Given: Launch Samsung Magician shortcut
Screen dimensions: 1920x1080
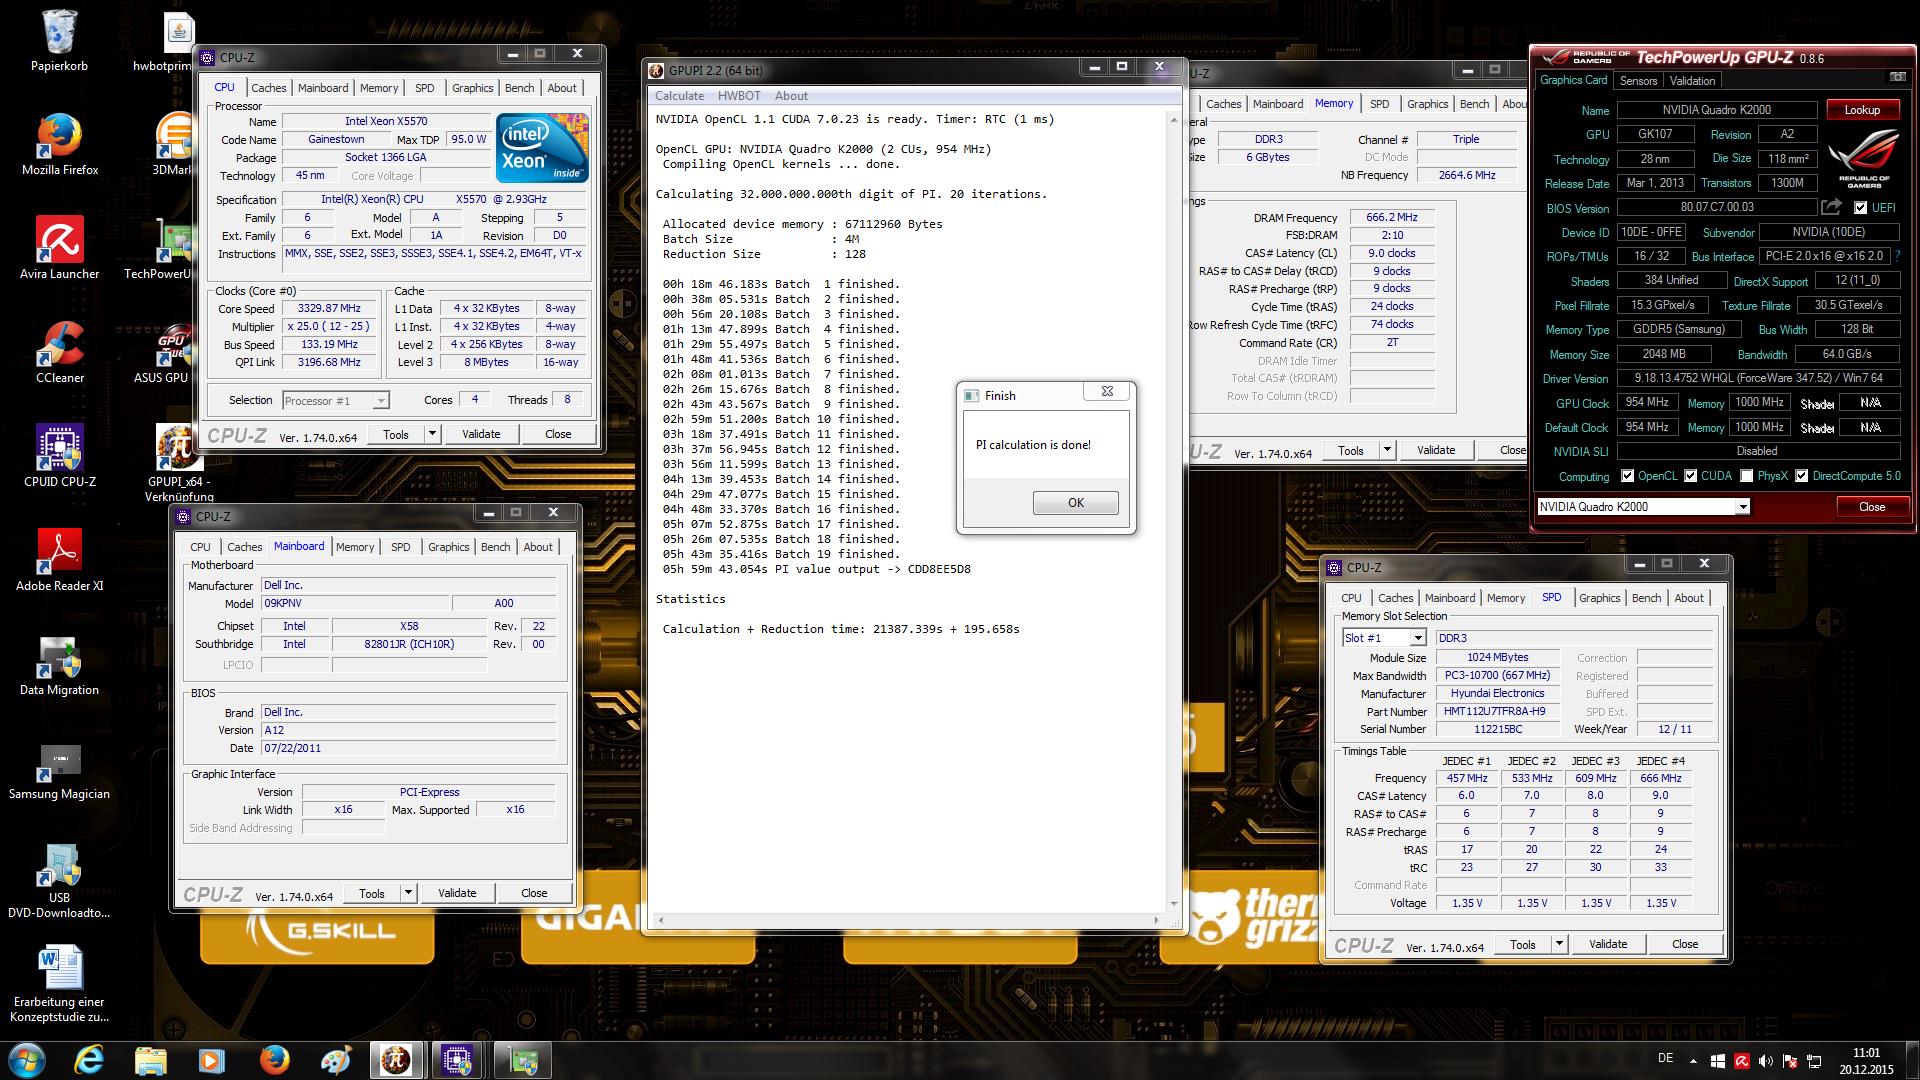Looking at the screenshot, I should 60,770.
